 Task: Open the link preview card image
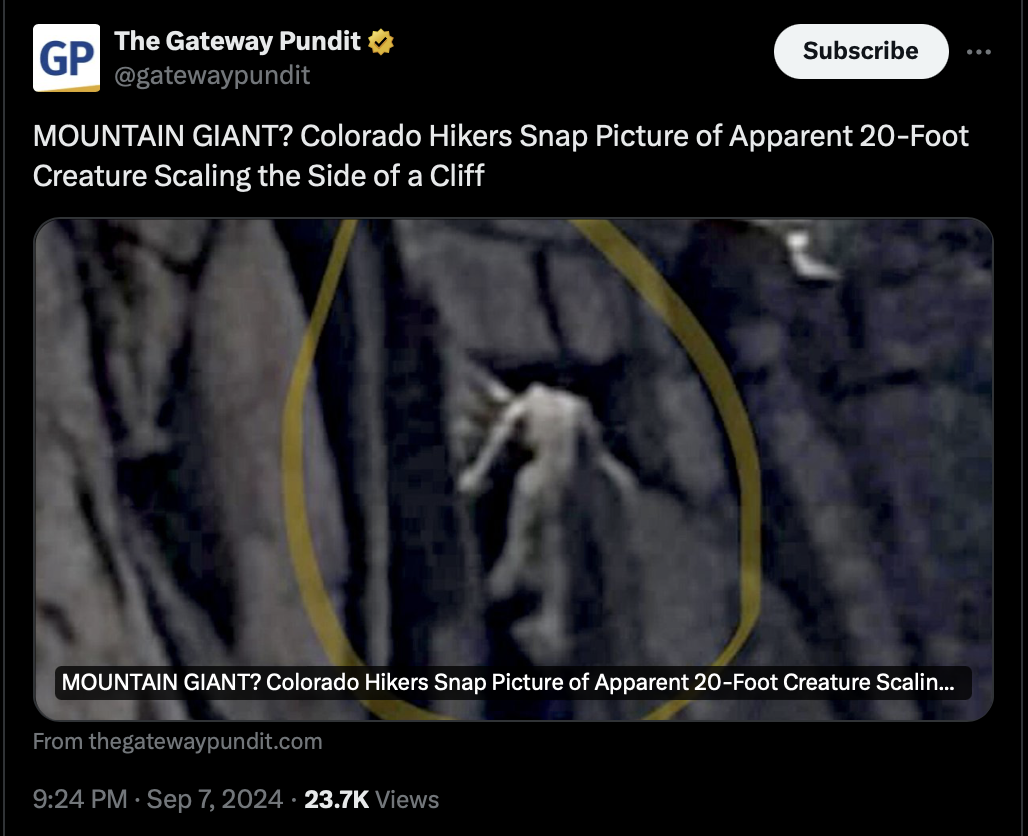(513, 469)
